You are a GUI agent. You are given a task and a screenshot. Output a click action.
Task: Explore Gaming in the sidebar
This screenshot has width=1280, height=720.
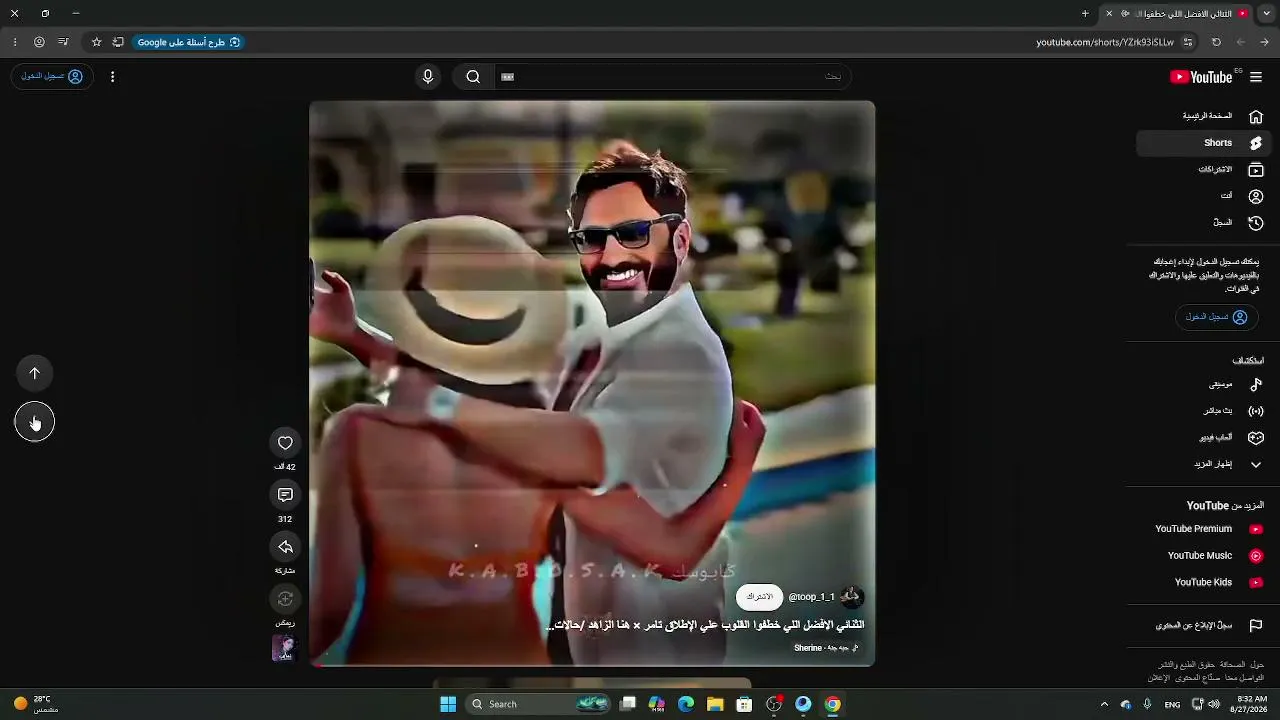point(1204,438)
